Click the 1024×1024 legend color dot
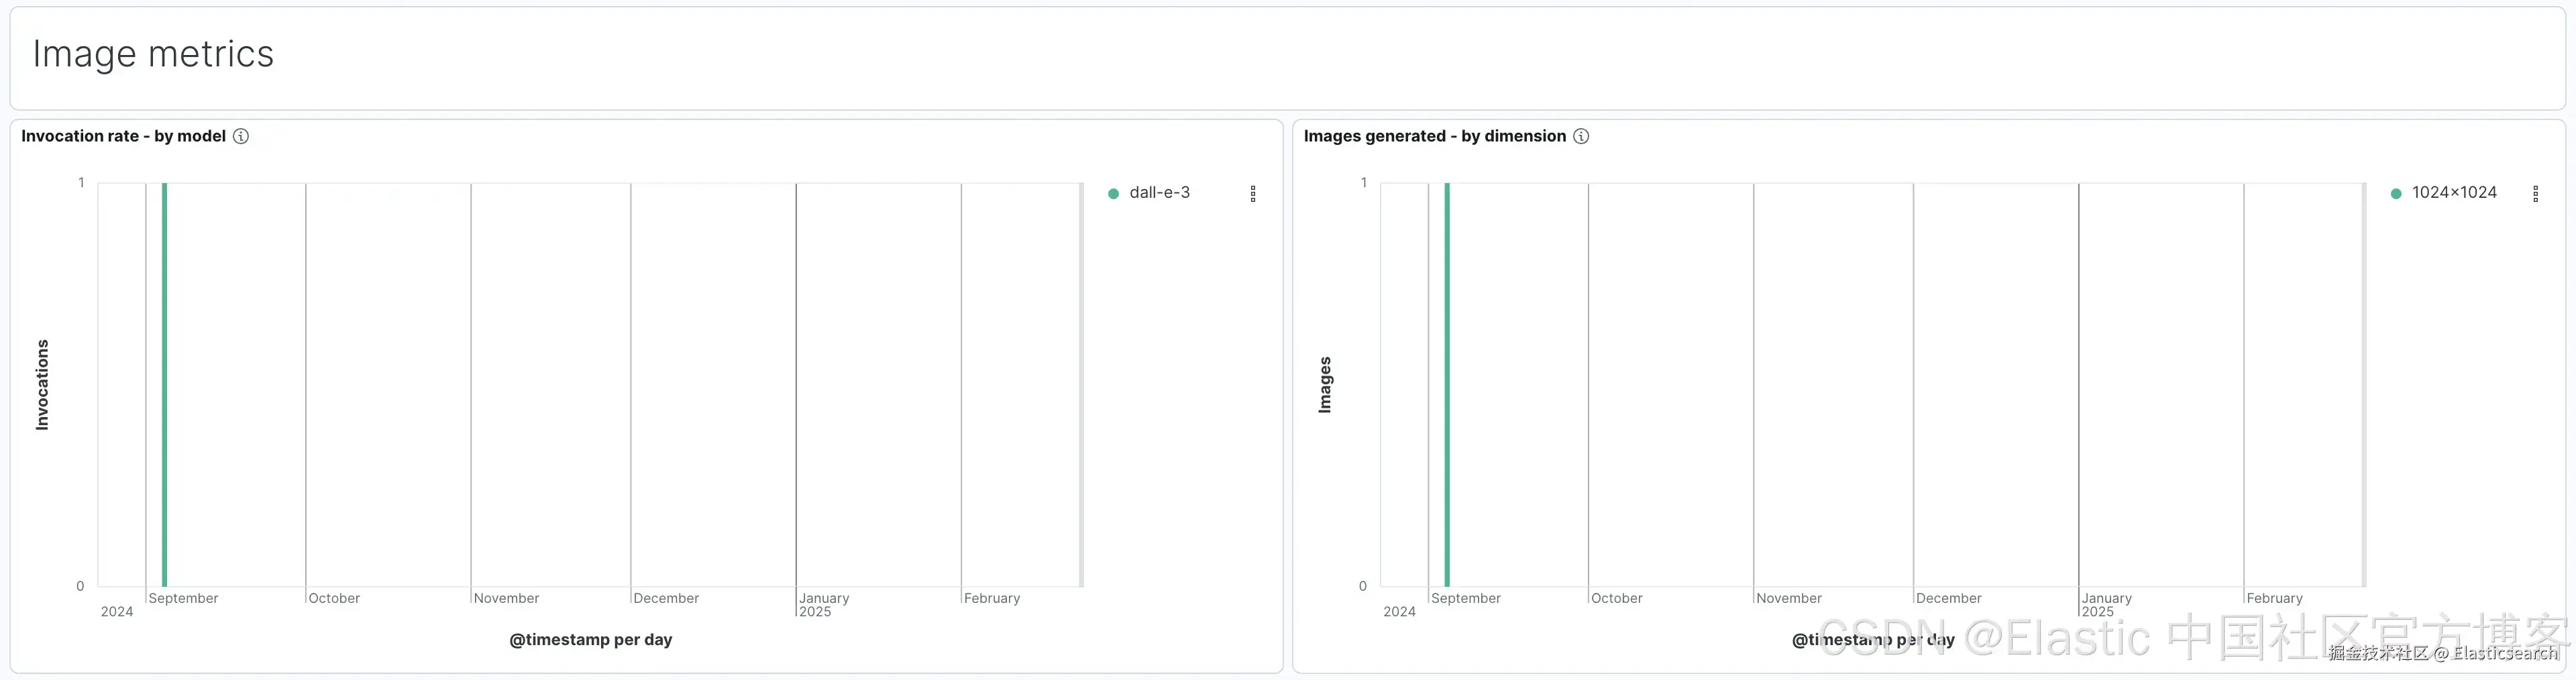This screenshot has height=680, width=2576. tap(2395, 194)
